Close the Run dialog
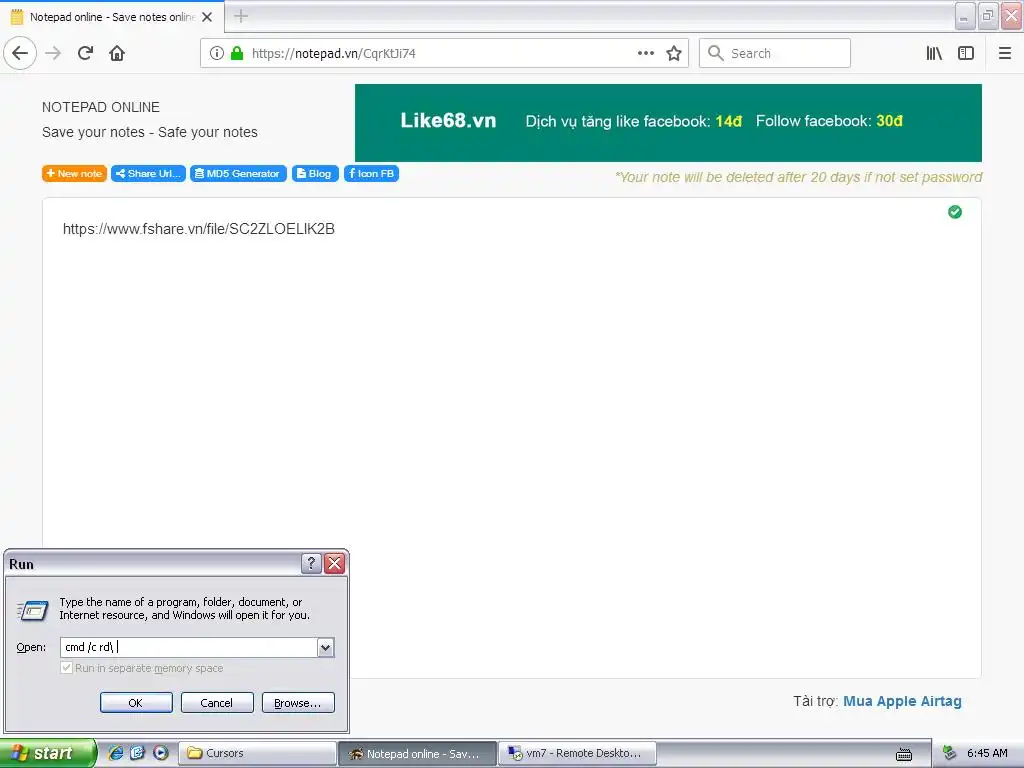1024x768 pixels. click(334, 563)
